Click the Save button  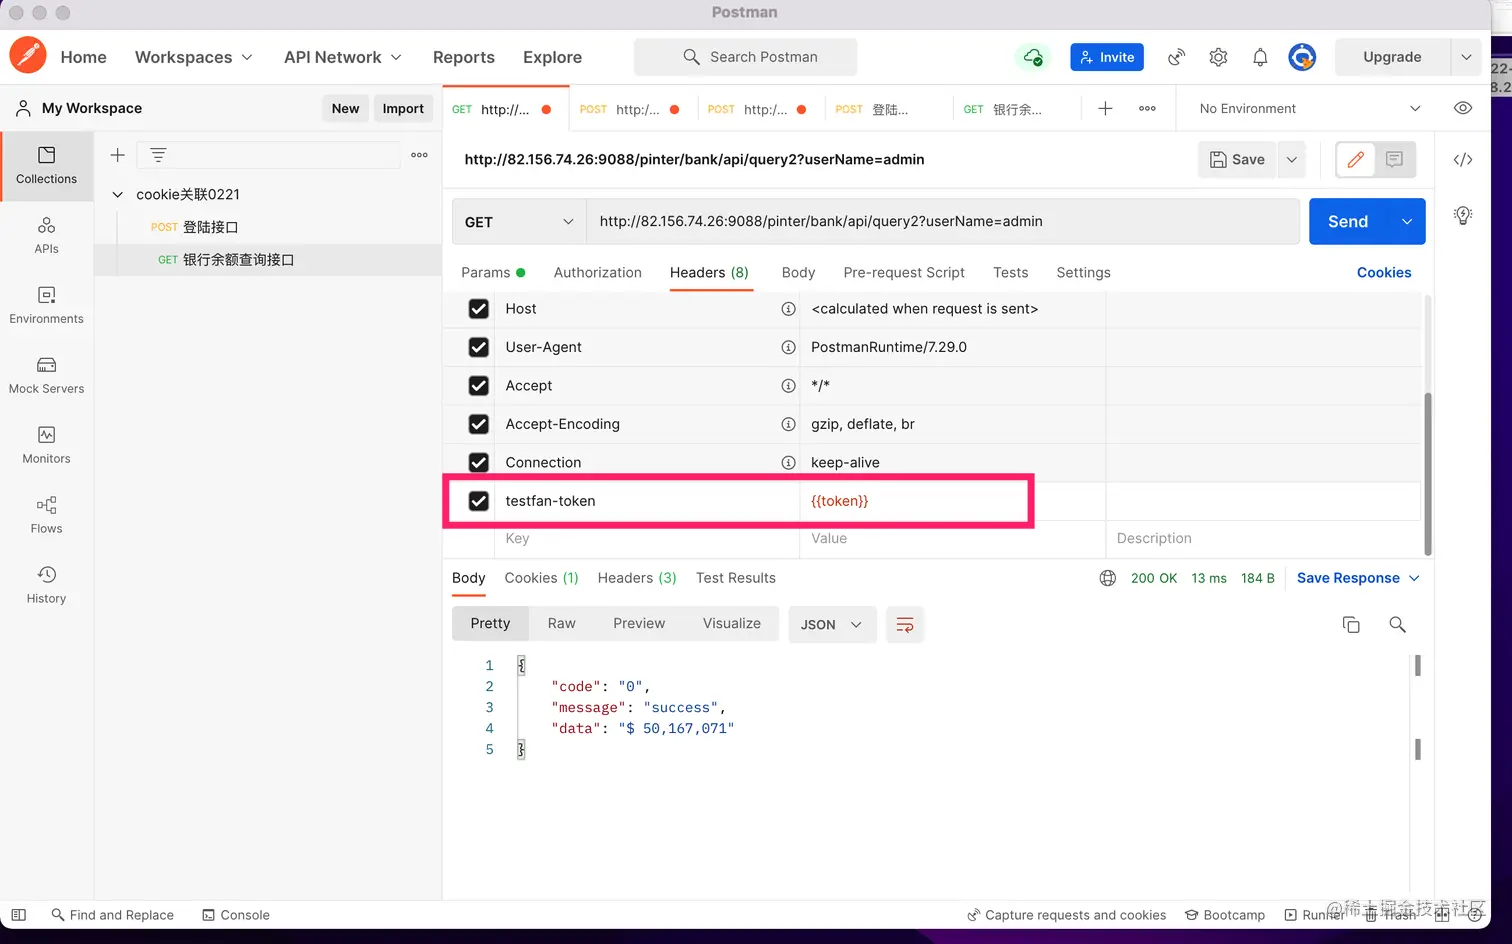(x=1238, y=159)
